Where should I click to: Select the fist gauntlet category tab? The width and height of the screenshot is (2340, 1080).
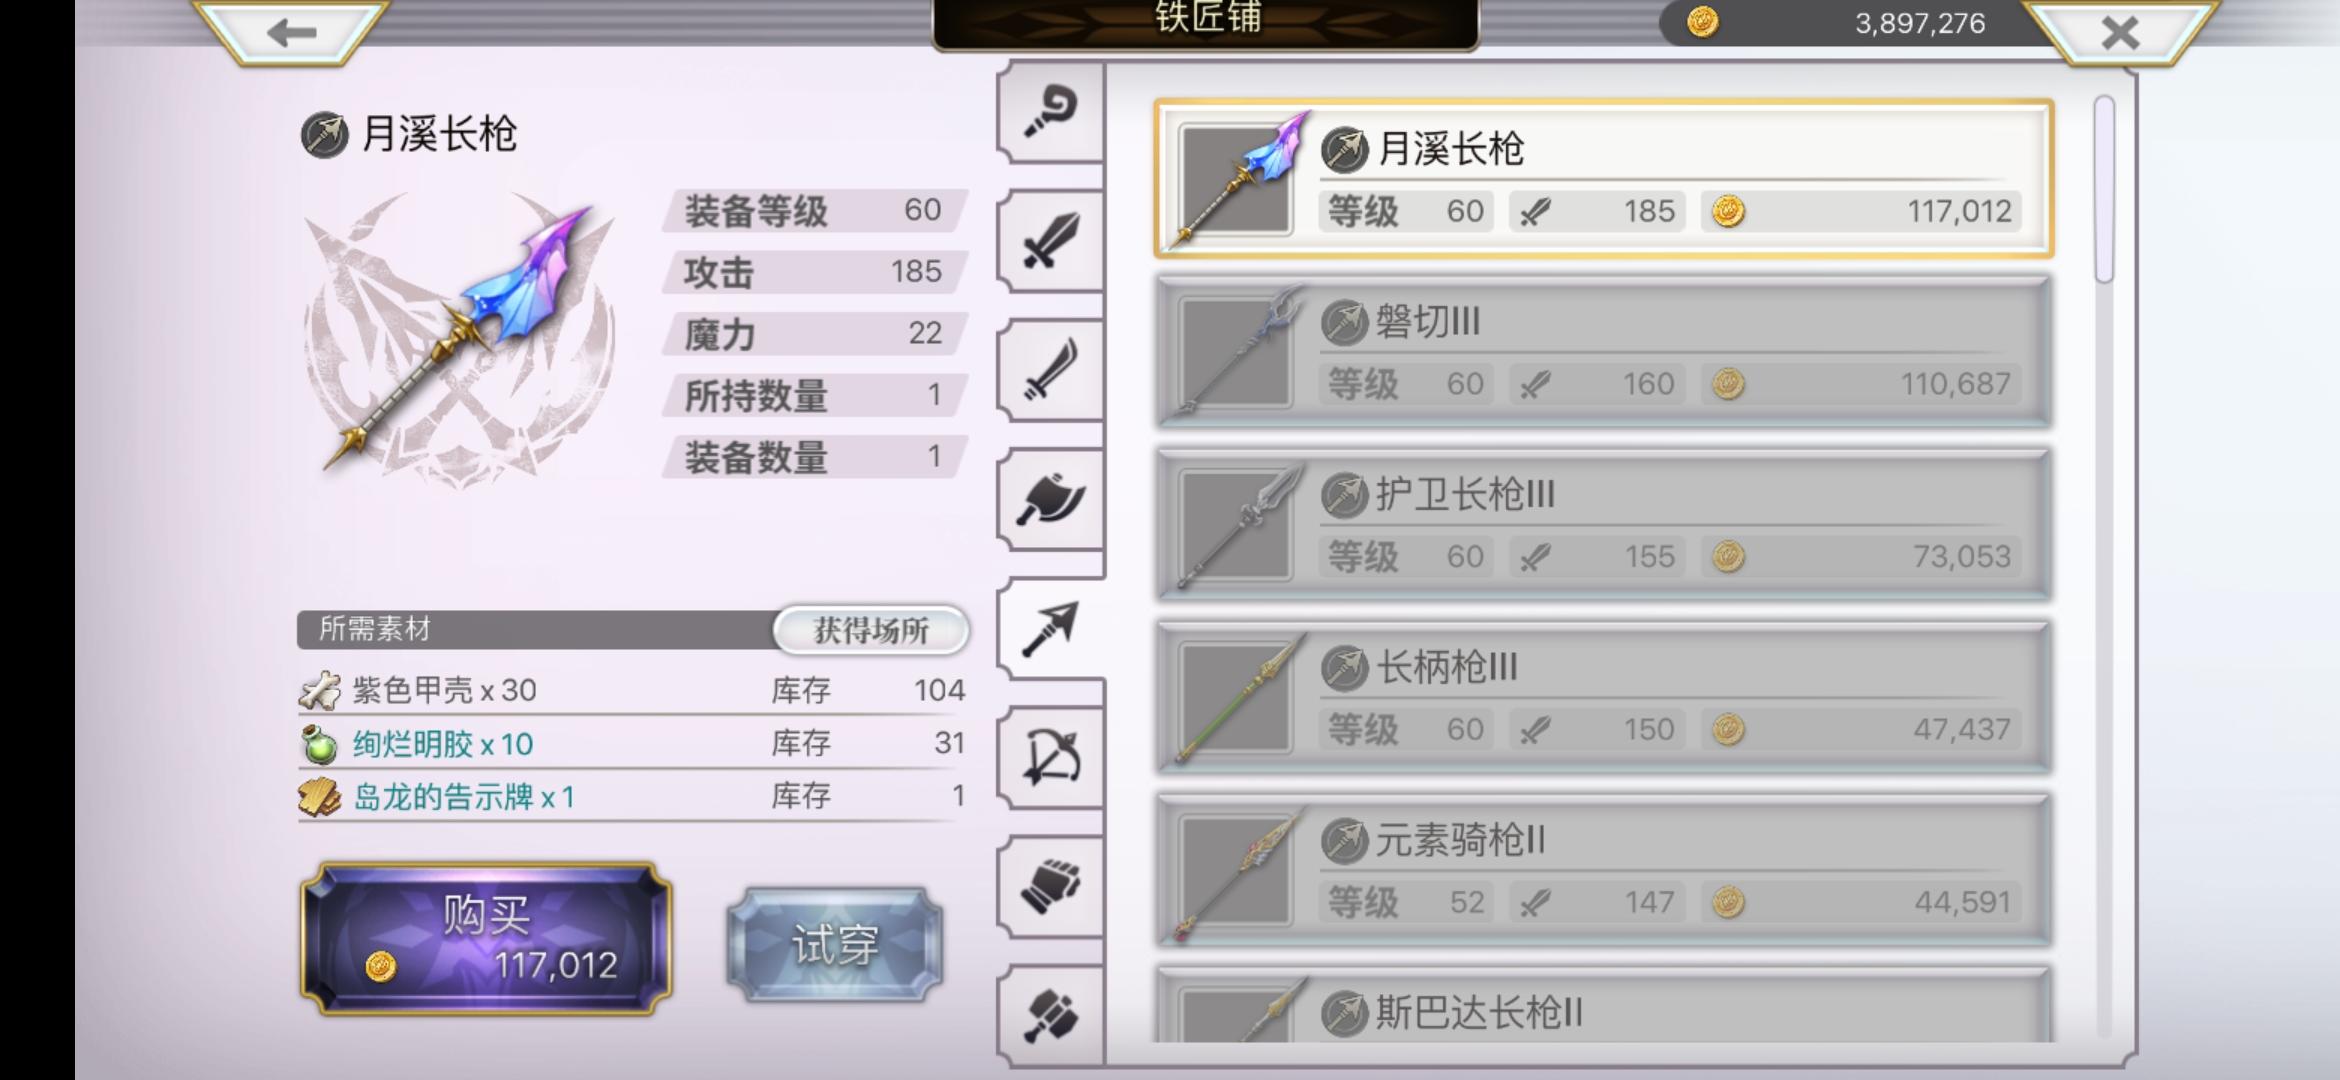pyautogui.click(x=1051, y=887)
